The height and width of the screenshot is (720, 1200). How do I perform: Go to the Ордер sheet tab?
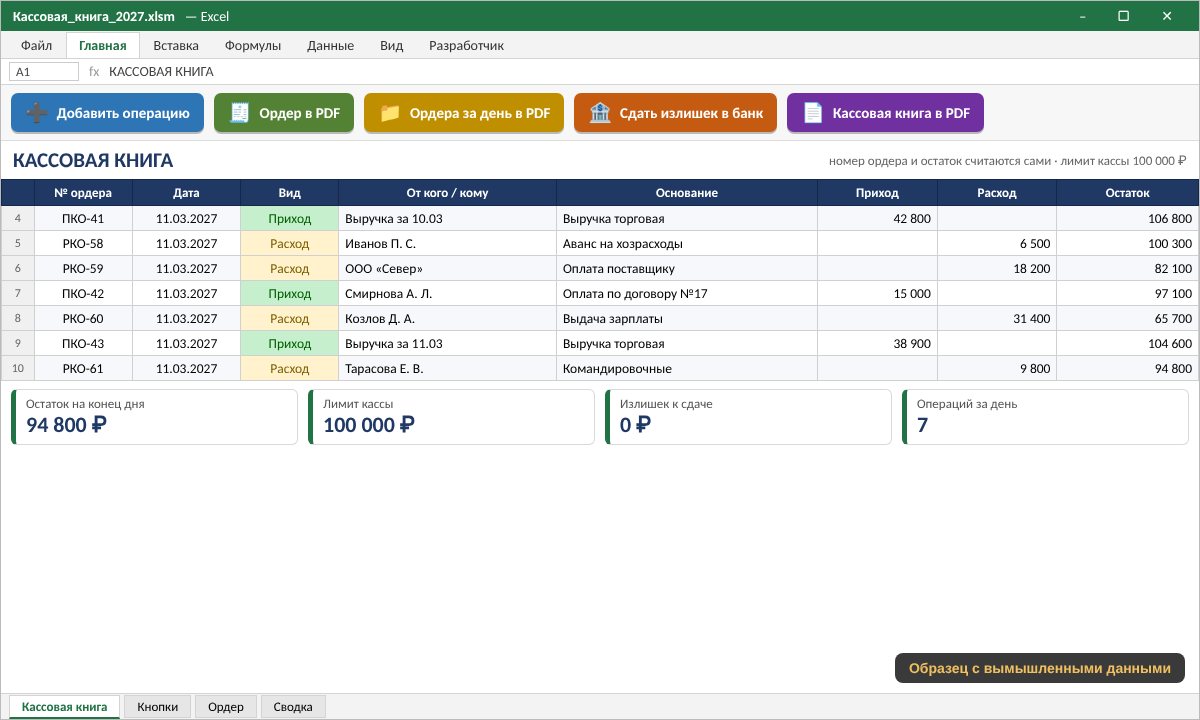(226, 707)
